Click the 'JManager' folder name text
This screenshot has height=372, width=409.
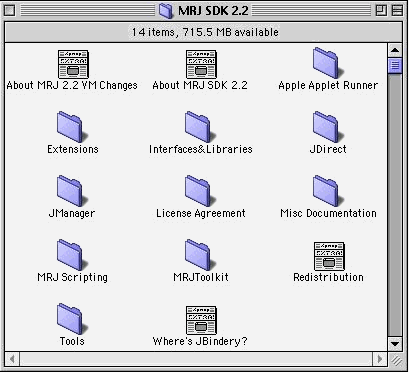72,213
